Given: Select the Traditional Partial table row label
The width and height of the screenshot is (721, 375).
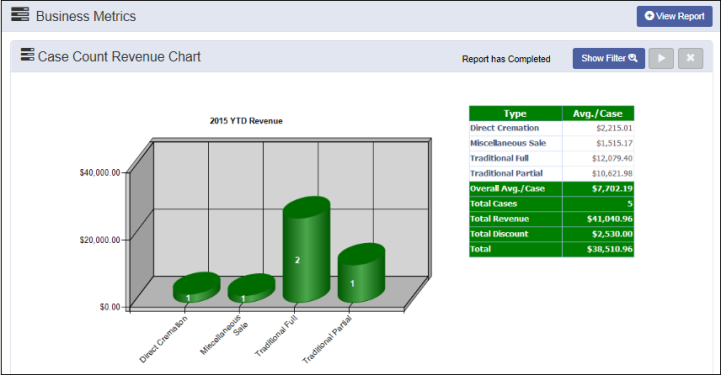Looking at the screenshot, I should [506, 174].
